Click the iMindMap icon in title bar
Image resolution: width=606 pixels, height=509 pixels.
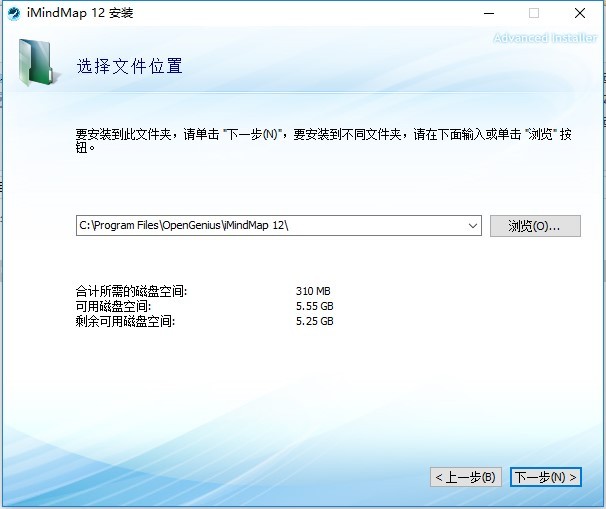coord(15,13)
